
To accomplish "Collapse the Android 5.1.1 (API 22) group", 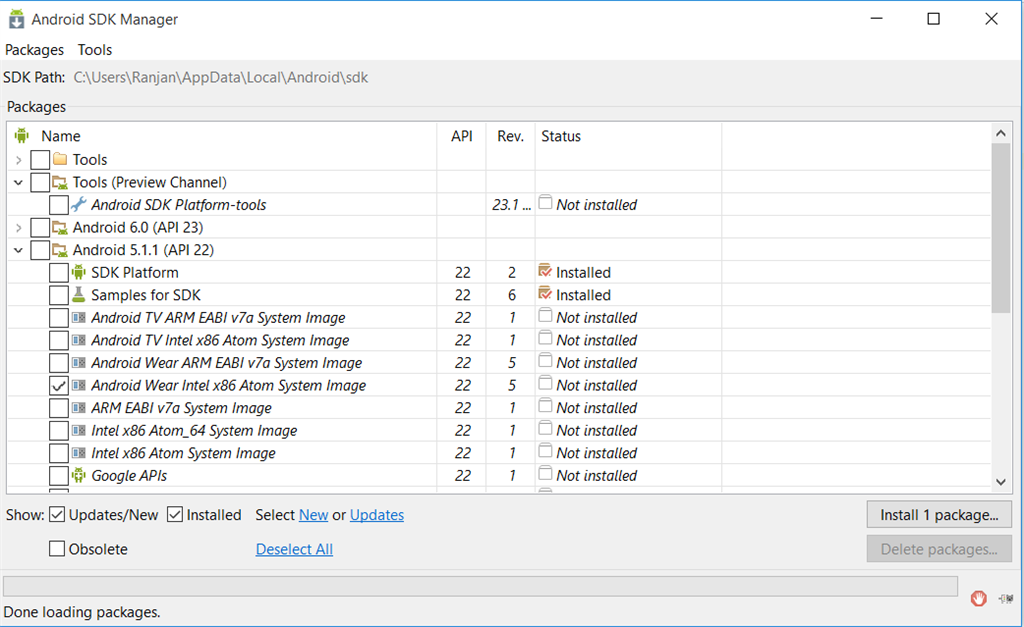I will coord(19,250).
